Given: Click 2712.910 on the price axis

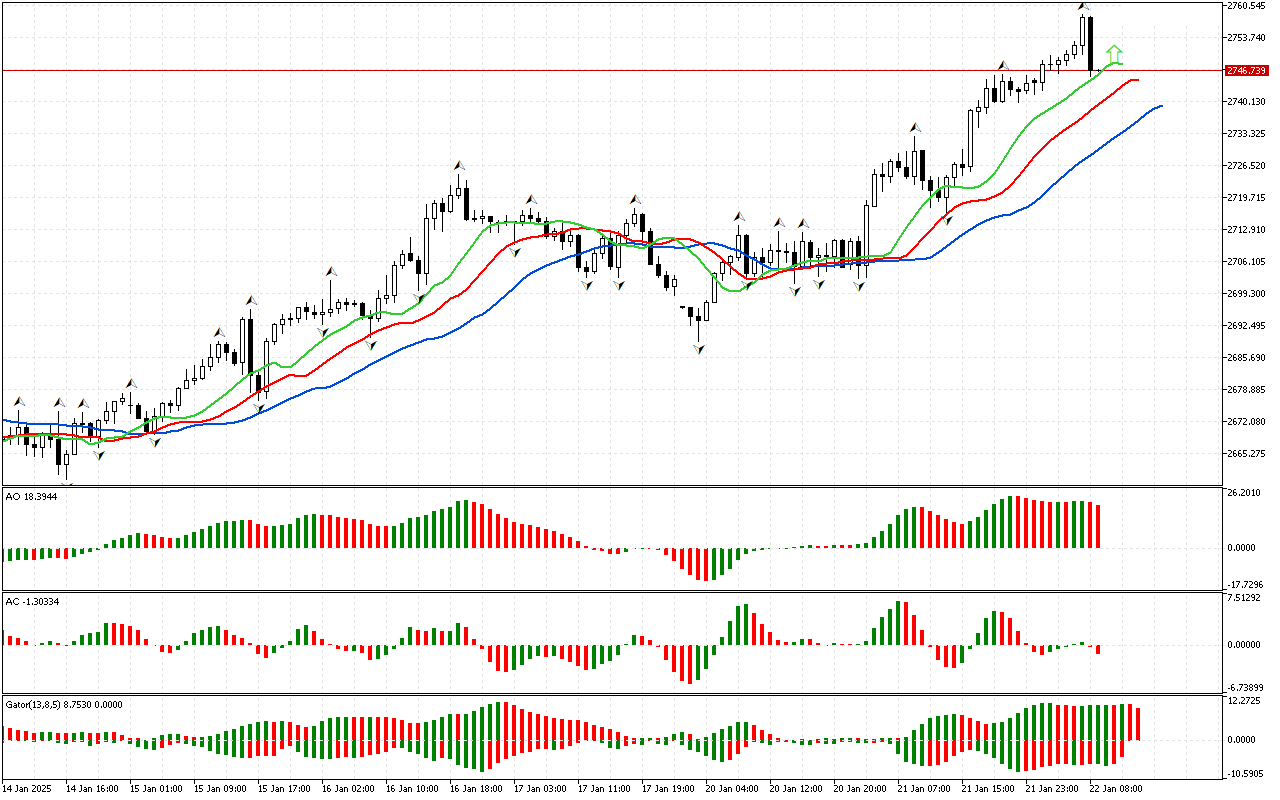Looking at the screenshot, I should point(1245,230).
